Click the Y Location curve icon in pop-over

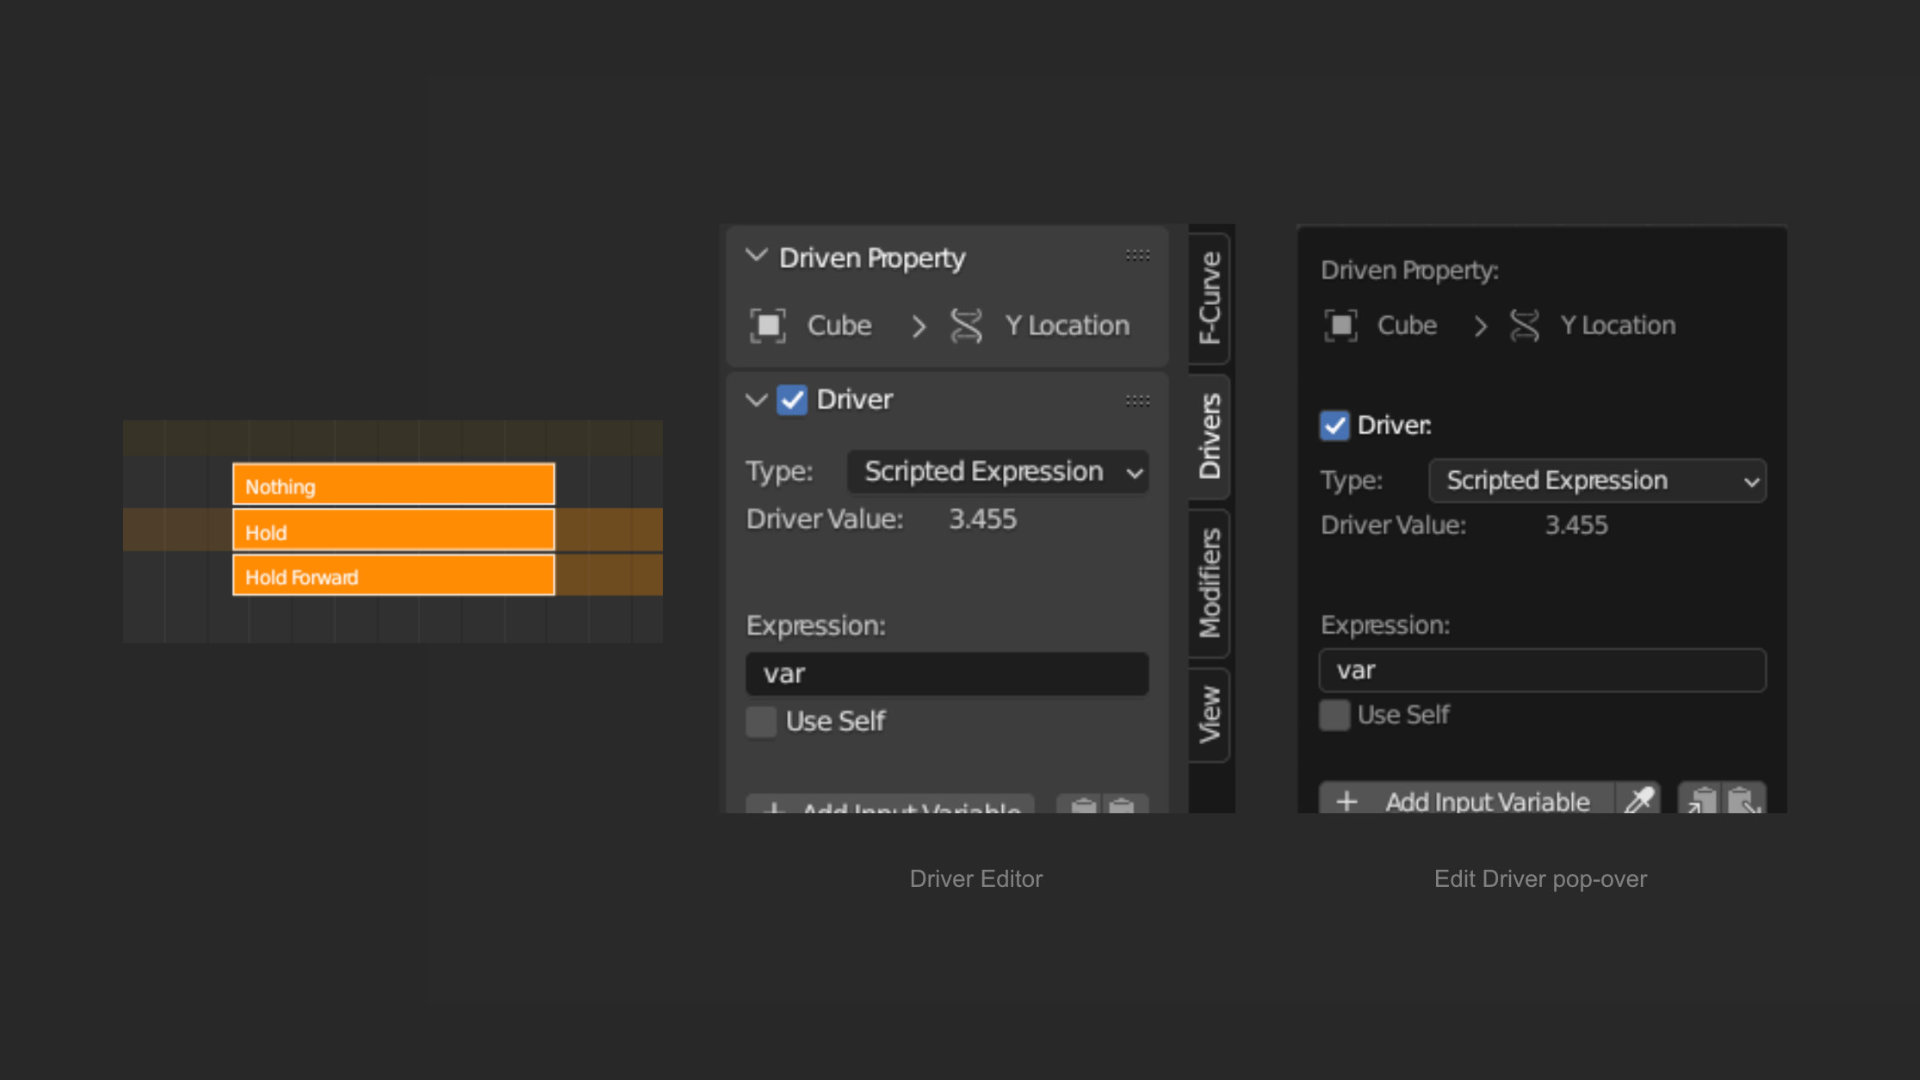click(x=1524, y=326)
